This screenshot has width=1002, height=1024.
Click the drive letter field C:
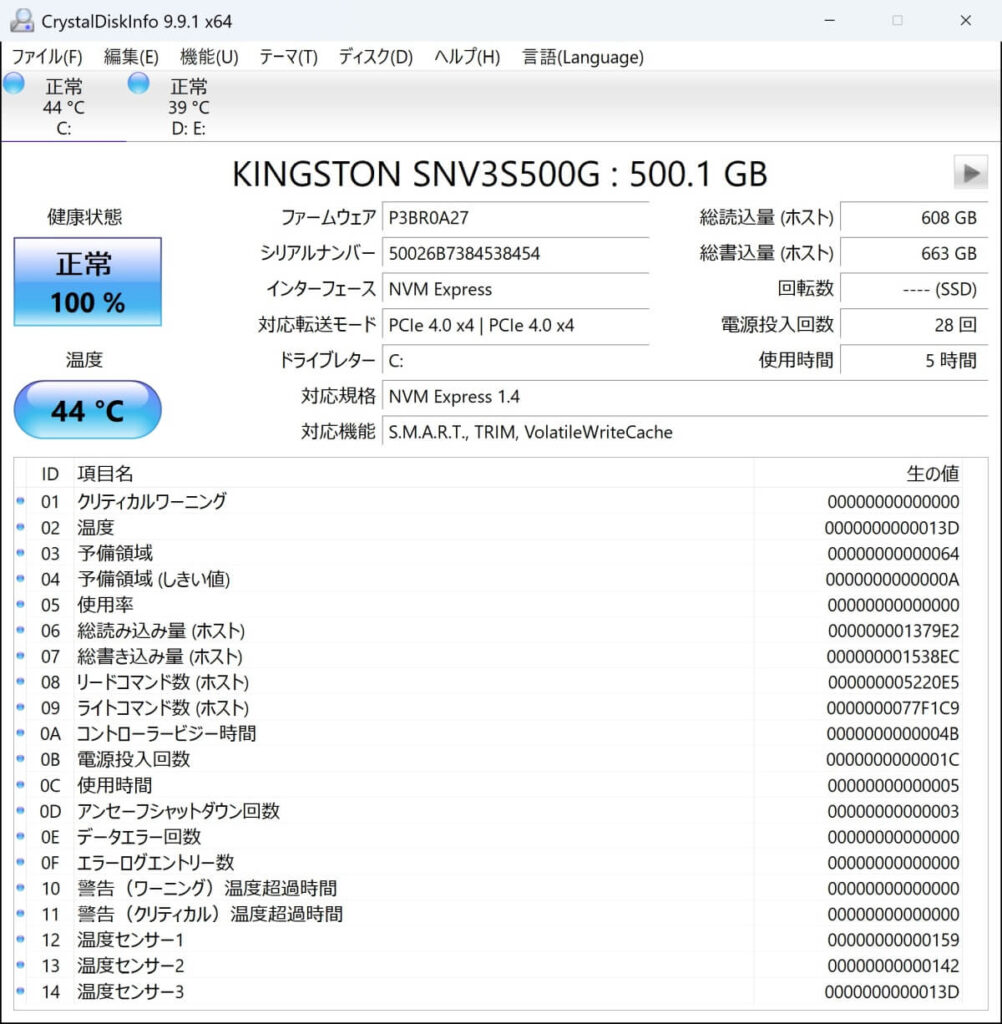pyautogui.click(x=515, y=360)
